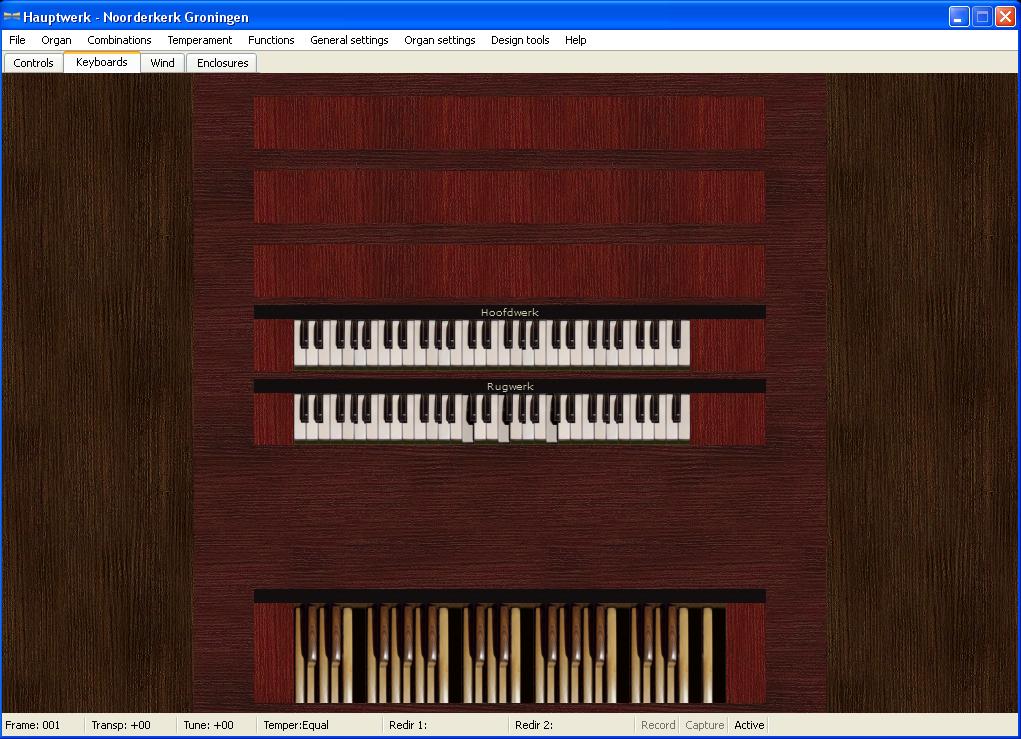Click the Capture status indicator
This screenshot has width=1021, height=739.
[705, 725]
